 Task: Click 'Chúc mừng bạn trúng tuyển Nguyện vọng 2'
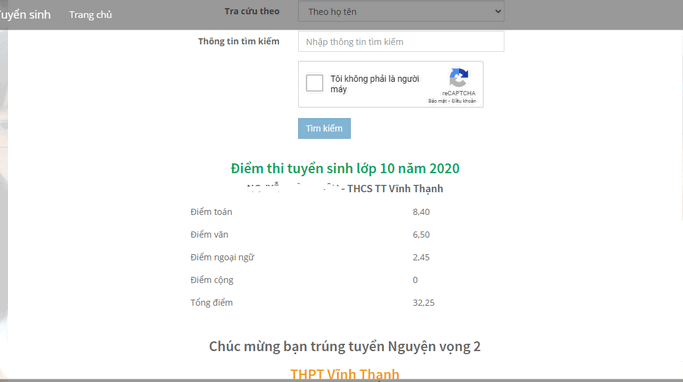pyautogui.click(x=345, y=347)
